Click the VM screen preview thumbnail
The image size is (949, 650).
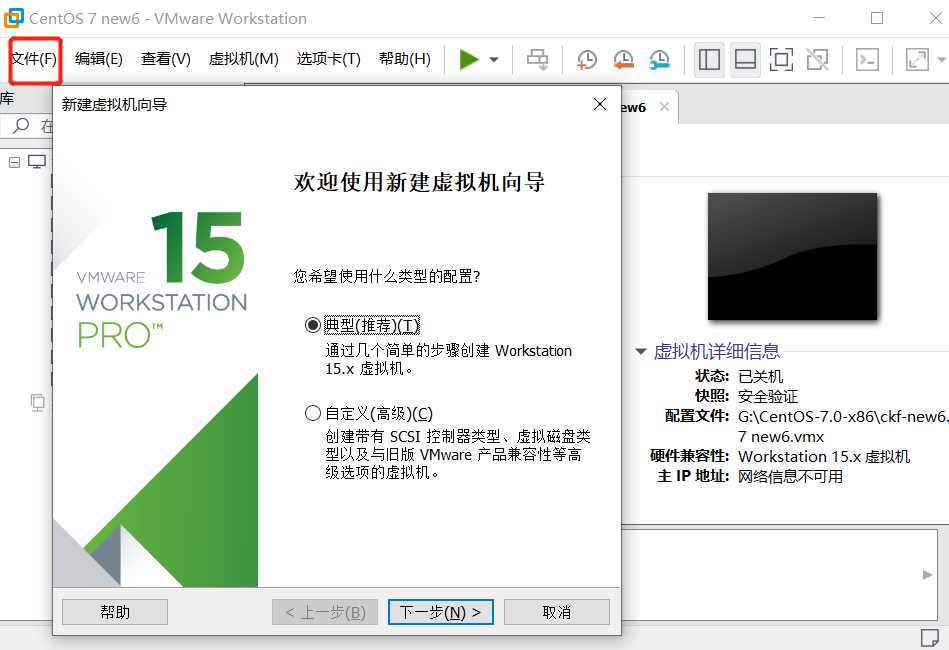click(792, 256)
